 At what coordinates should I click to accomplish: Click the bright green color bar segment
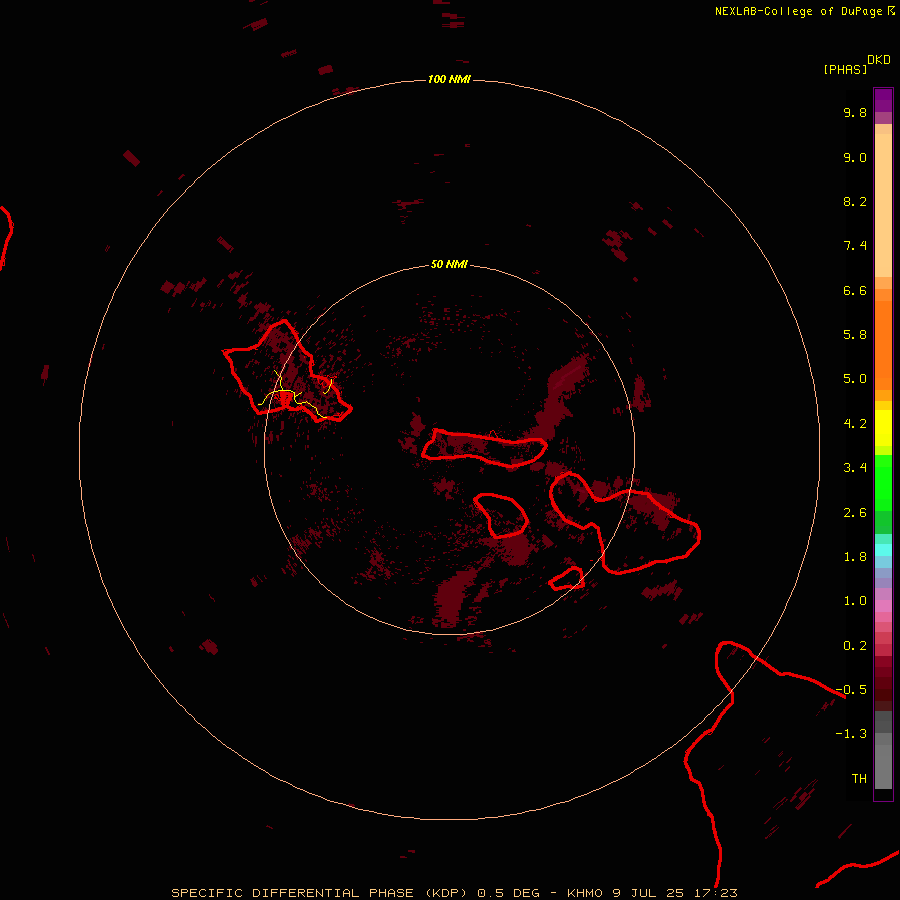(x=883, y=483)
